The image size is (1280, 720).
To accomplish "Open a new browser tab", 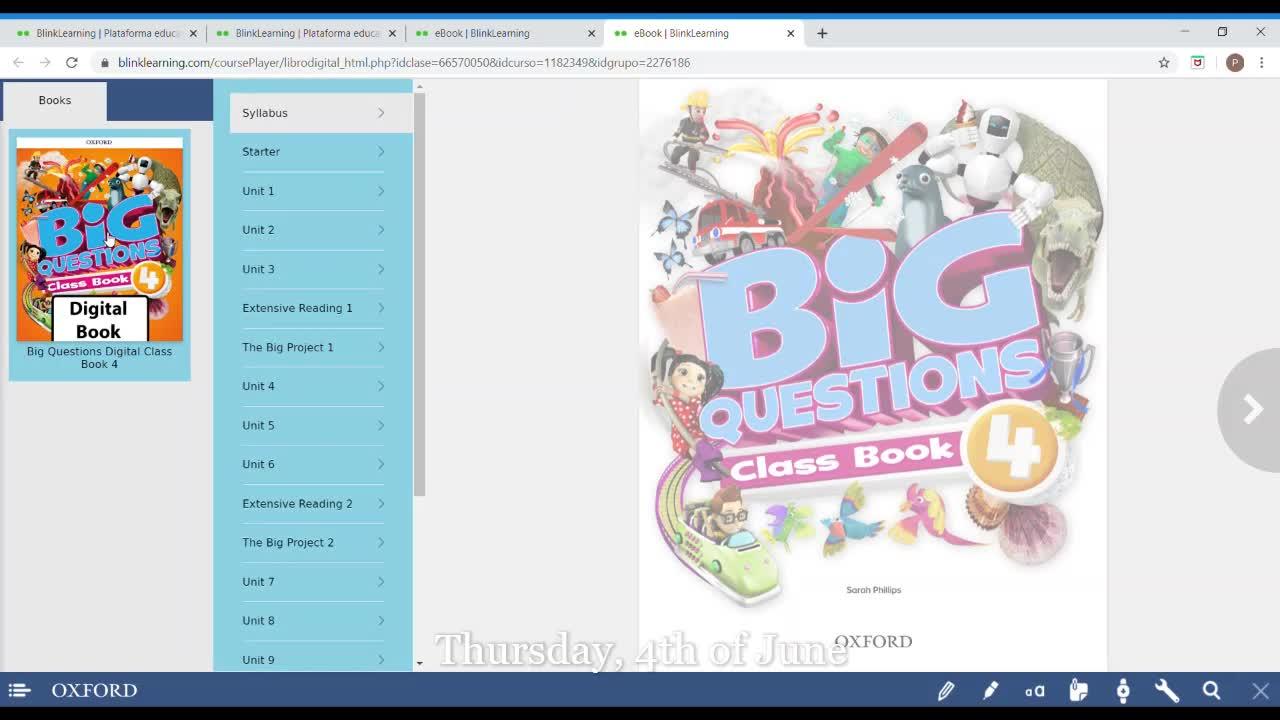I will (x=822, y=33).
